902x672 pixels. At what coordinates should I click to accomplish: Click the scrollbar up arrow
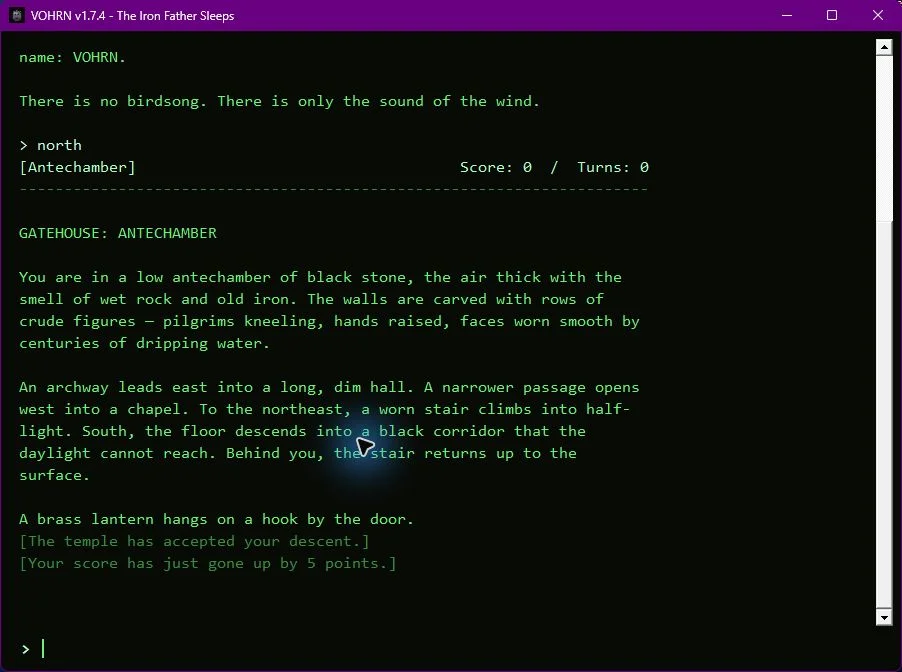click(884, 47)
